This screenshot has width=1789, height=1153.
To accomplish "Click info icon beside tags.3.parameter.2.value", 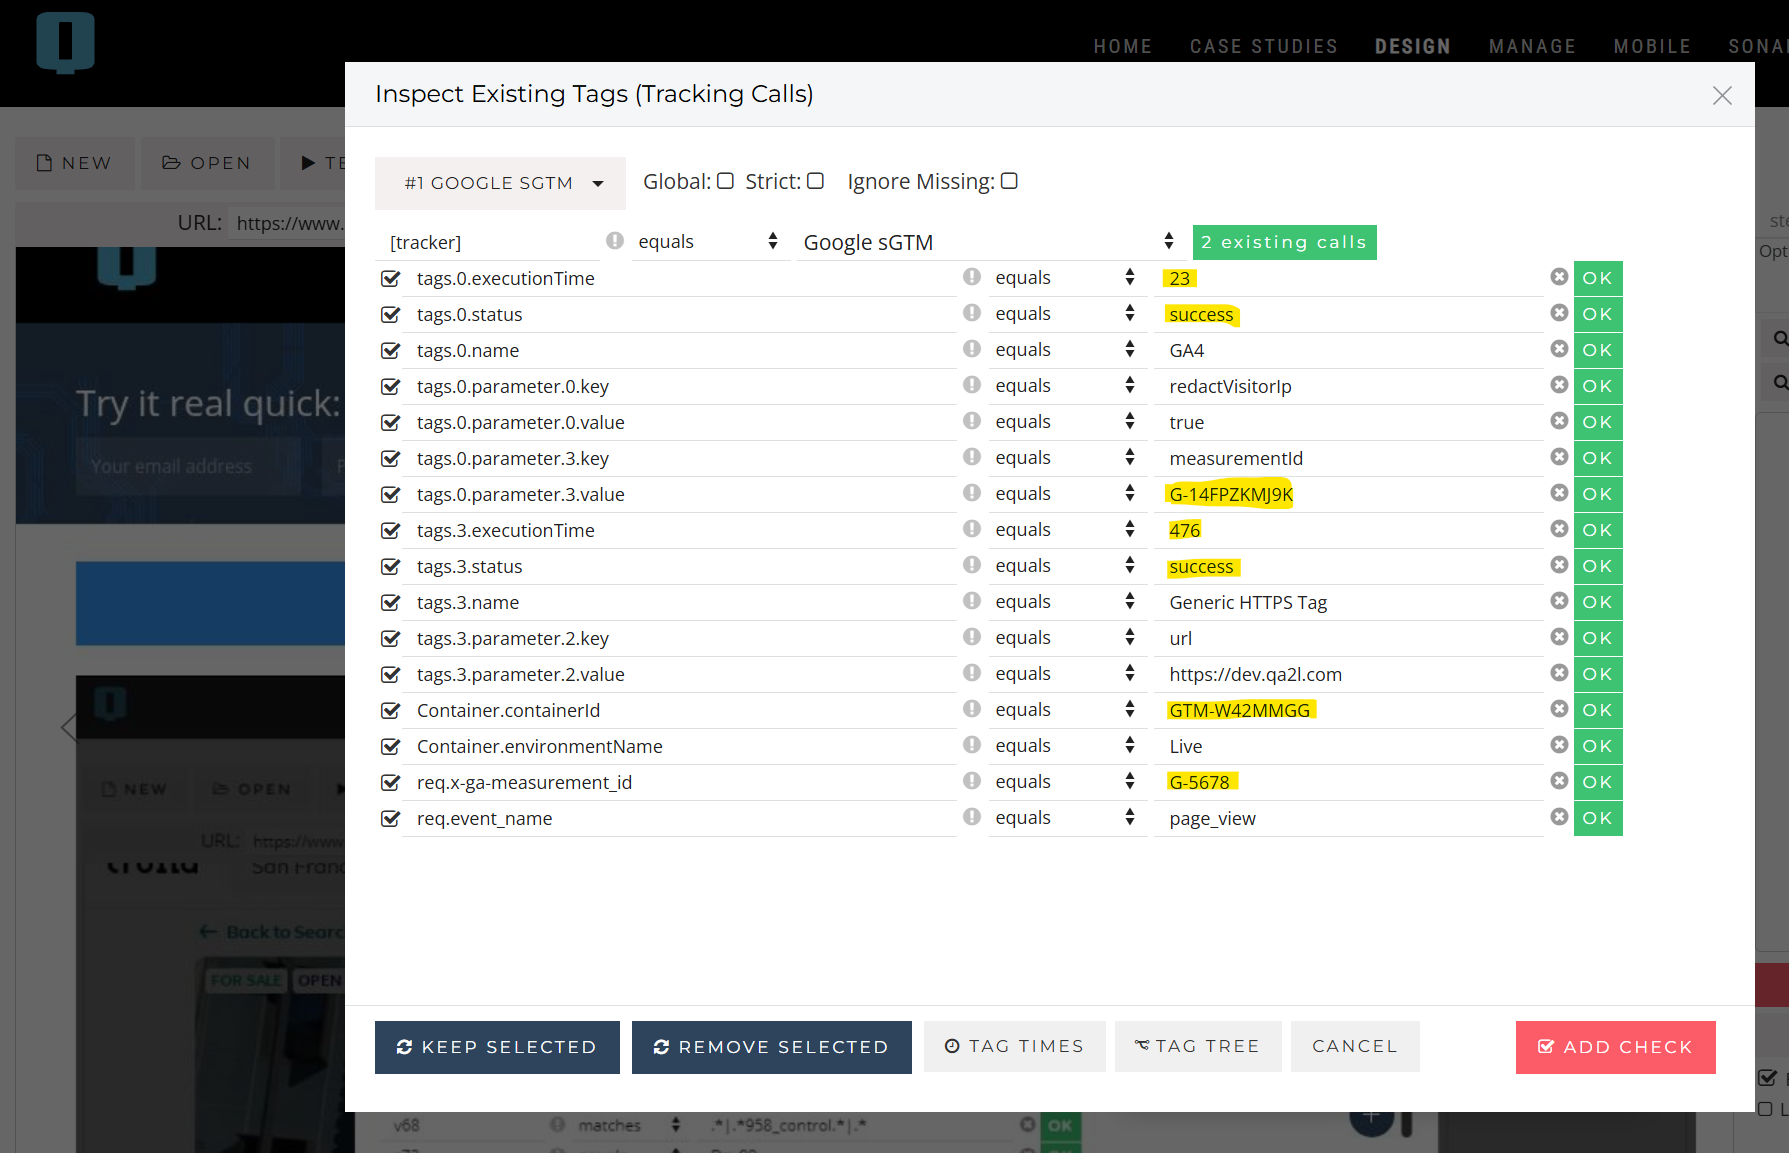I will [971, 673].
